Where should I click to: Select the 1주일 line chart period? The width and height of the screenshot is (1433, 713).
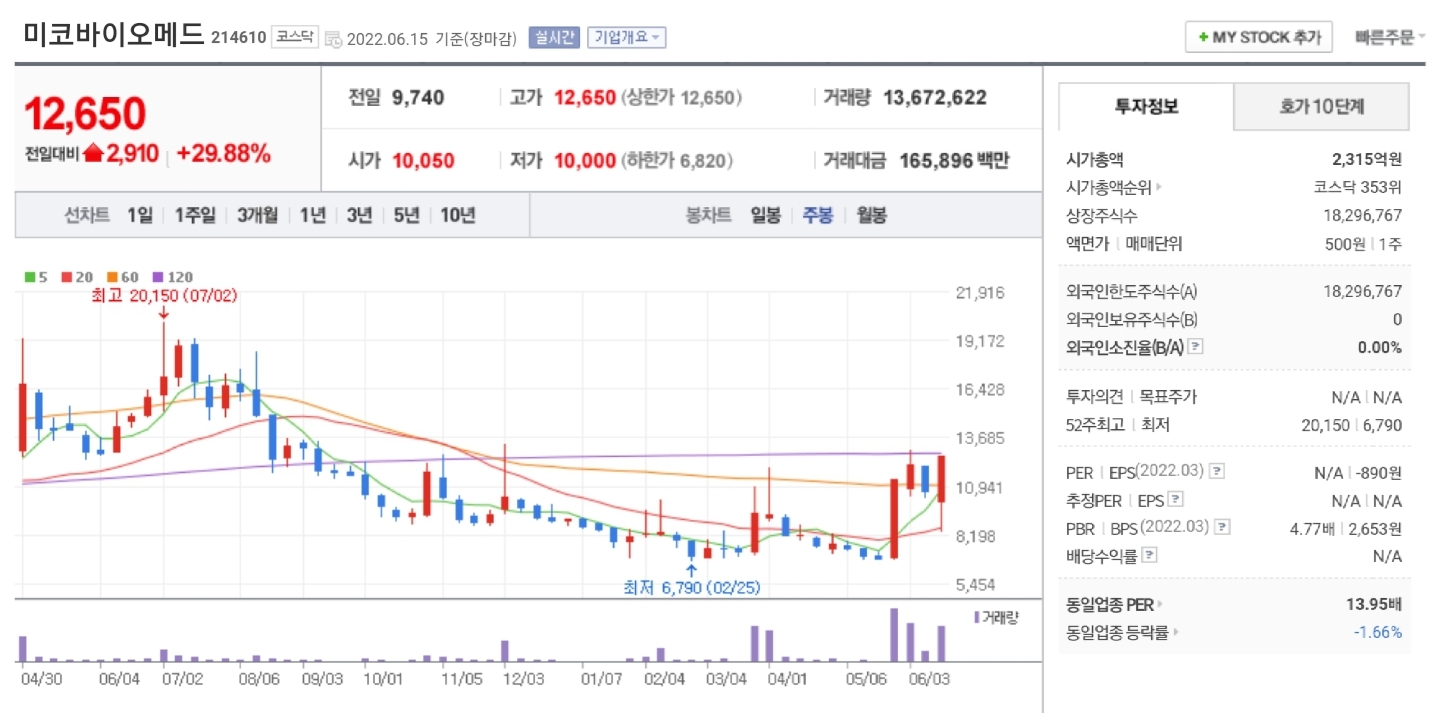pos(195,215)
